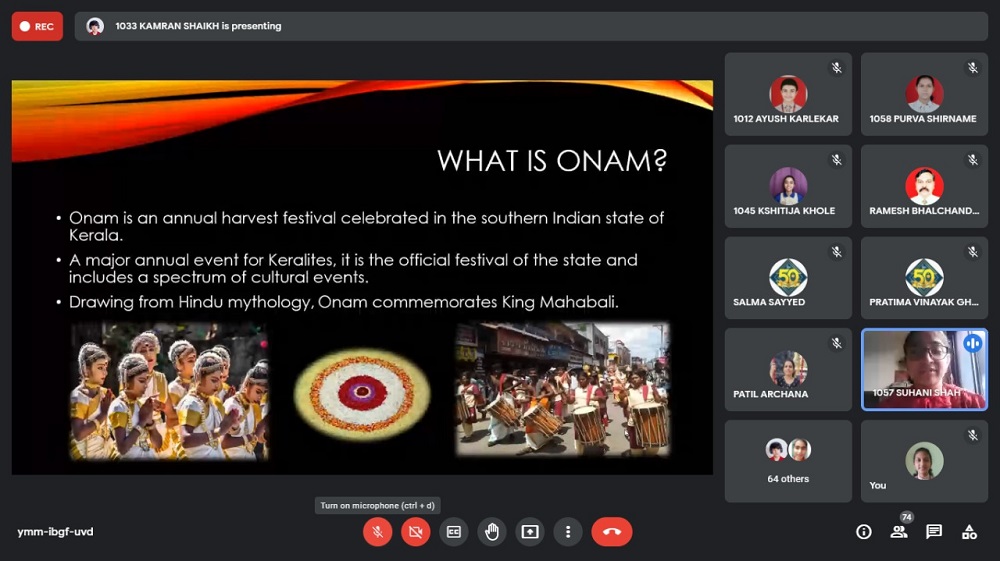Expand the "64 others" participants tile
Image resolution: width=1000 pixels, height=561 pixels.
coord(788,461)
